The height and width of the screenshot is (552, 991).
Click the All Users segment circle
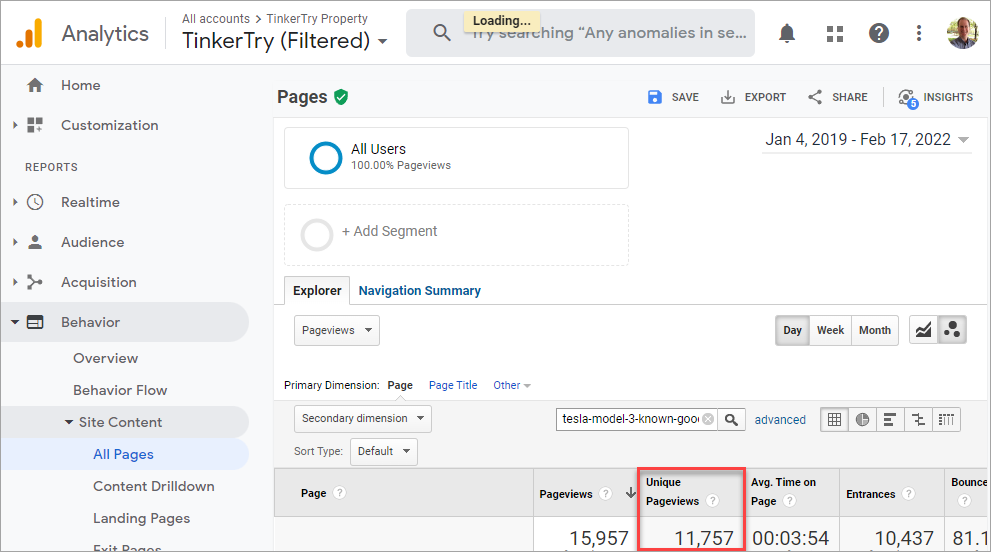pos(325,157)
